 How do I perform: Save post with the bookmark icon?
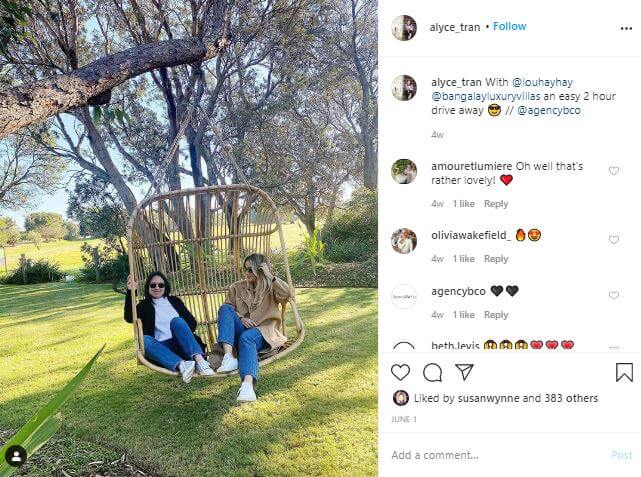tap(624, 372)
